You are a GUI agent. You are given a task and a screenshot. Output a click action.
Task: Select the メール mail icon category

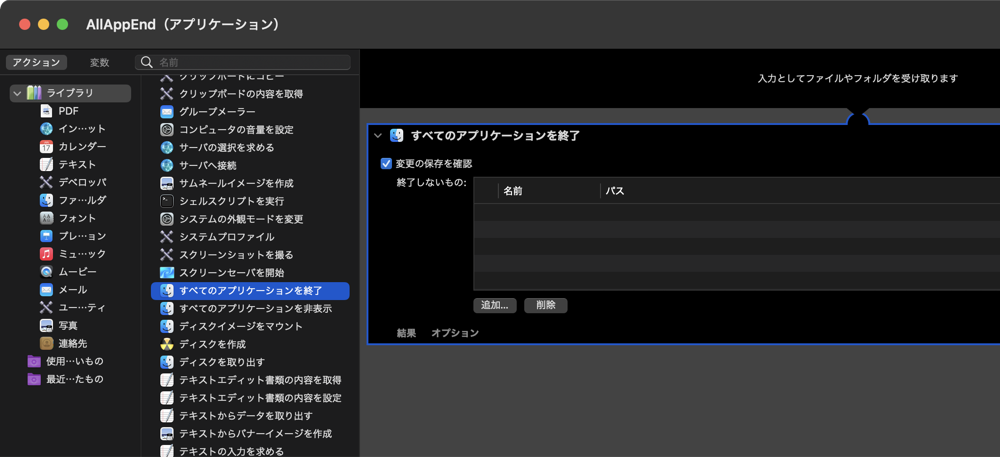pos(46,289)
